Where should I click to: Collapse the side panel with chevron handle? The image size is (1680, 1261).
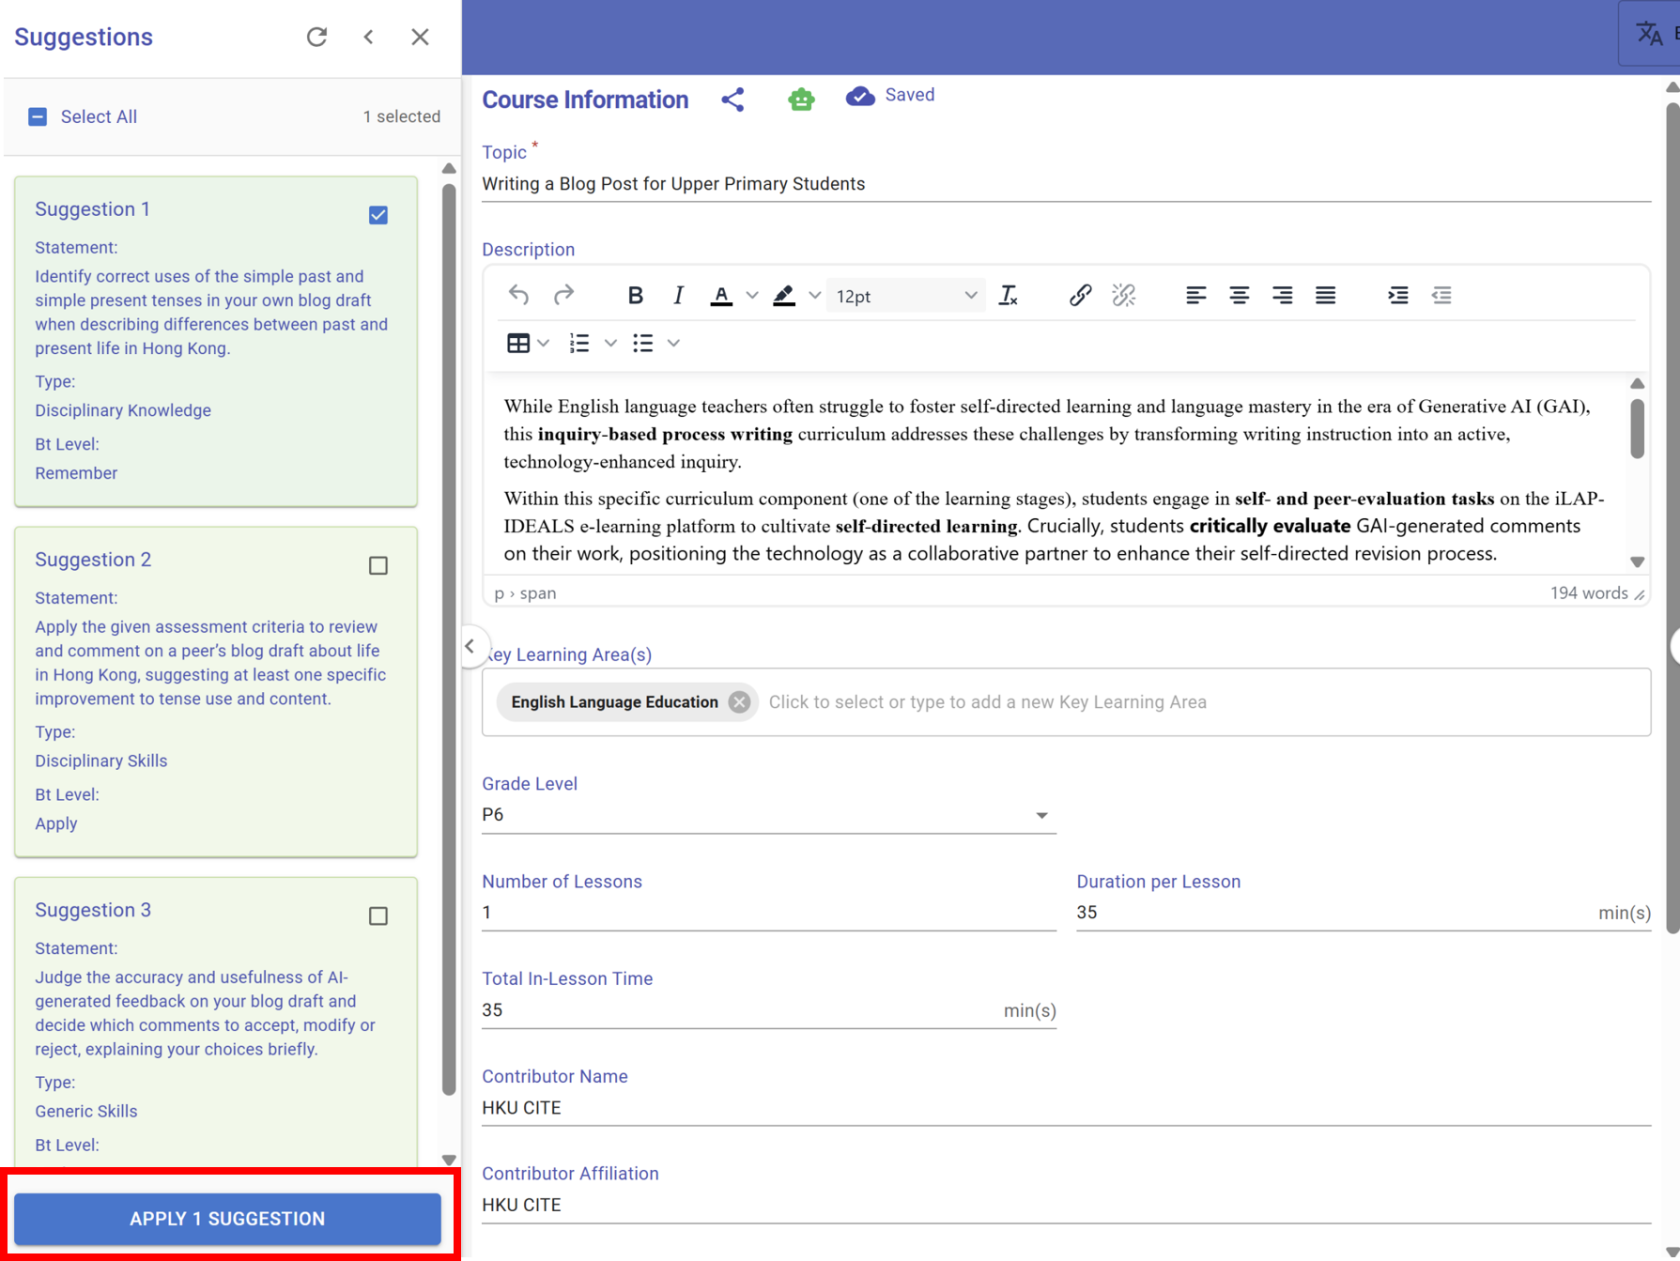point(470,646)
